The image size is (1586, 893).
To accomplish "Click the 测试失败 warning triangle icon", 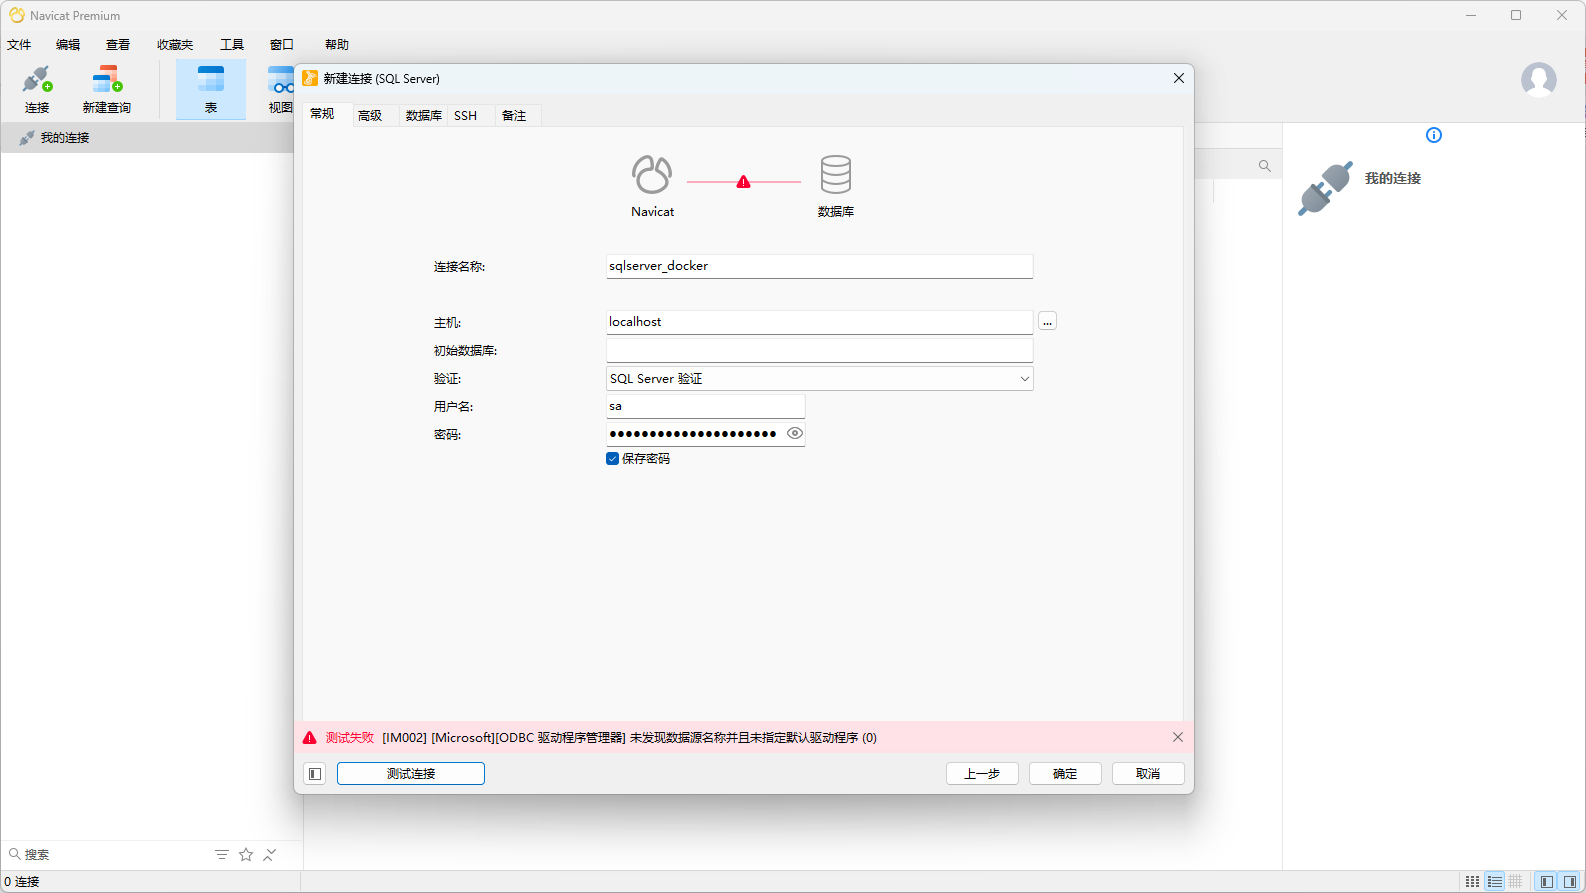I will click(310, 738).
